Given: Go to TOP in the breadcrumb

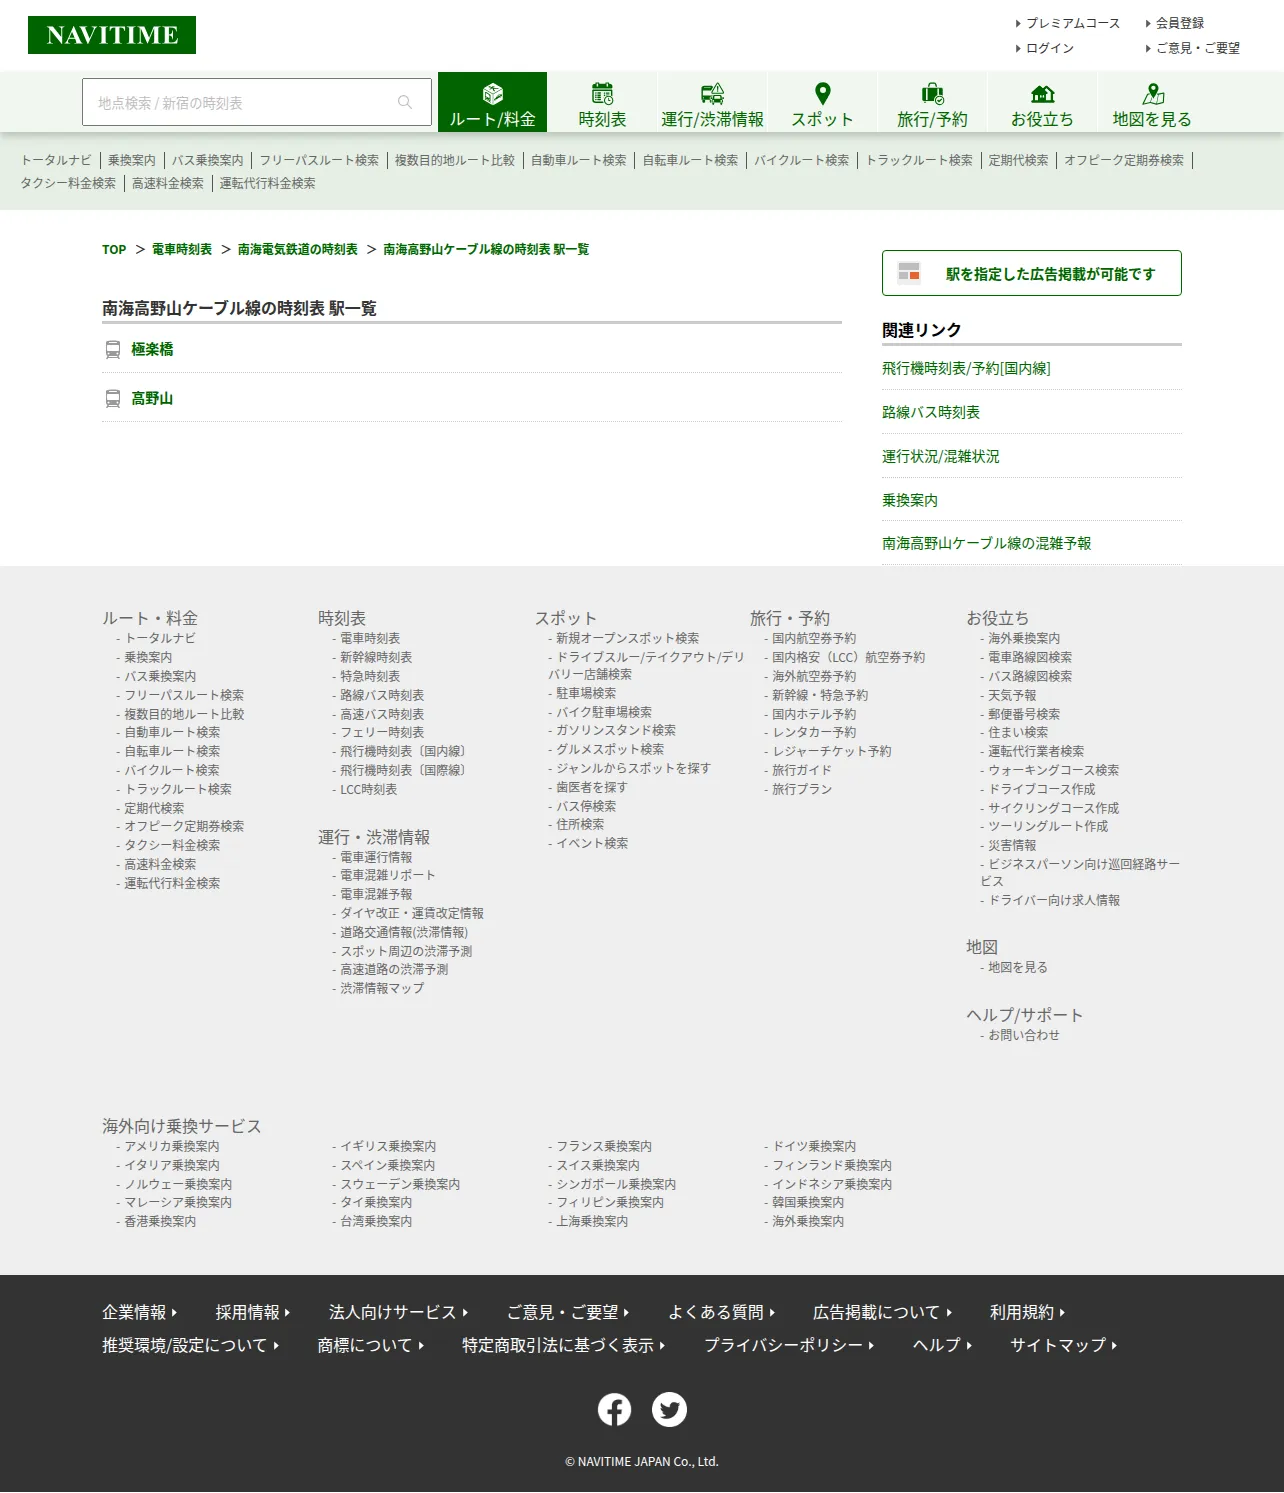Looking at the screenshot, I should click(x=114, y=250).
